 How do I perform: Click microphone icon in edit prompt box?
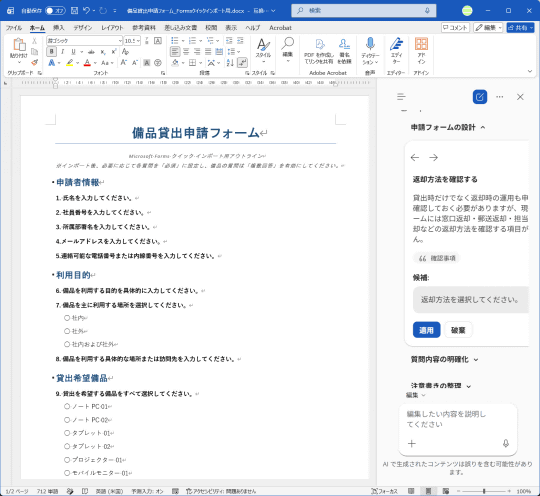click(506, 443)
